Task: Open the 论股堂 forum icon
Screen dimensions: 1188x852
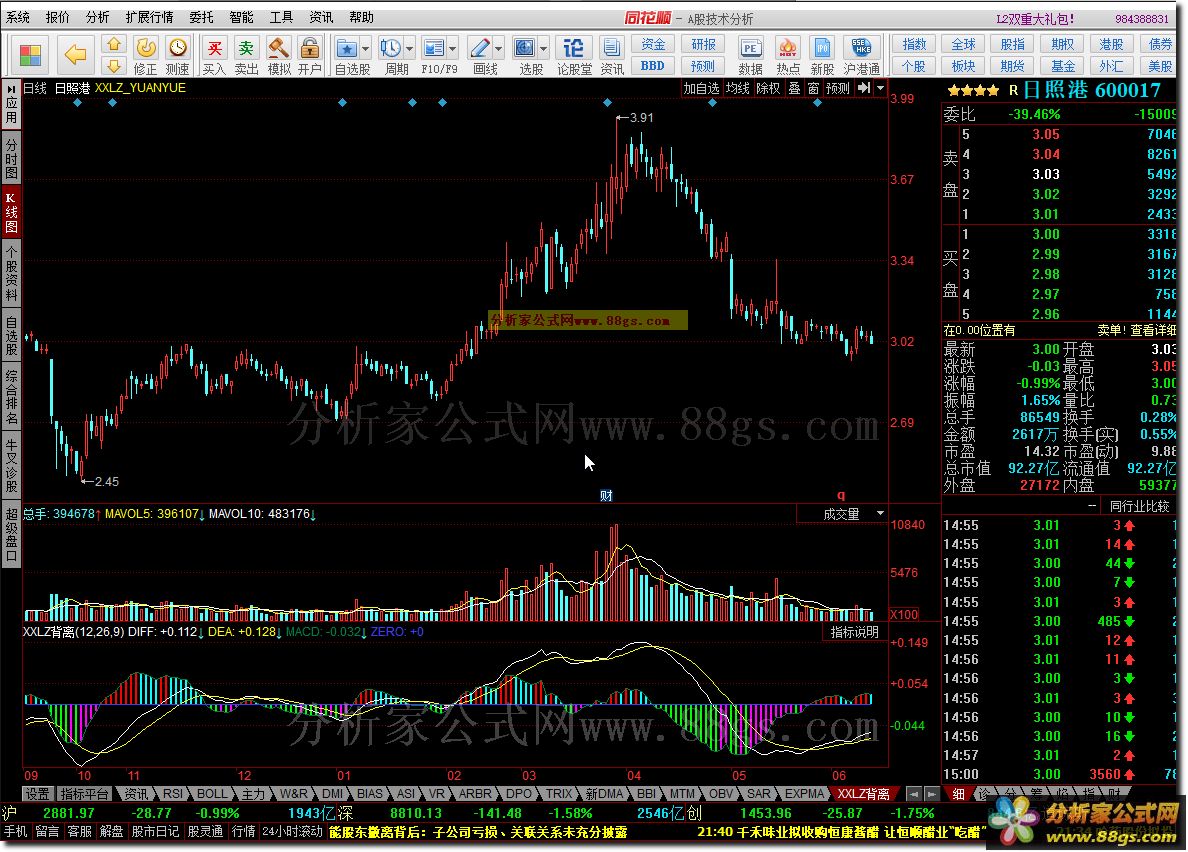Action: 574,48
